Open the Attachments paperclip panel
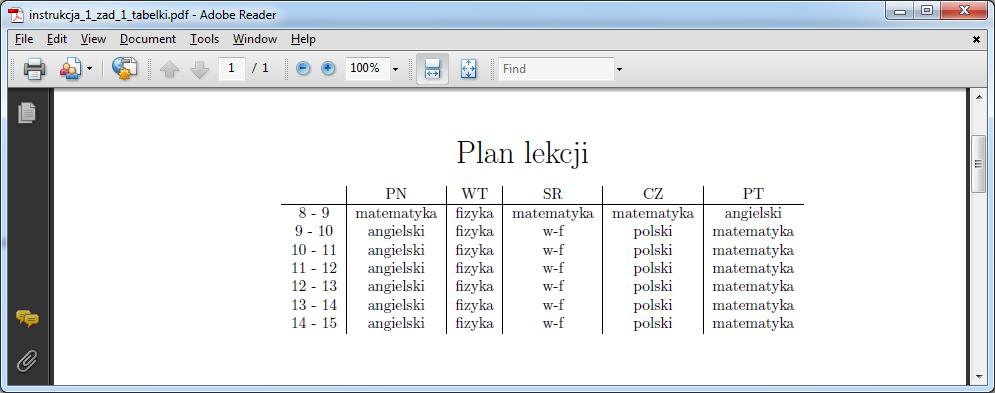 coord(27,361)
